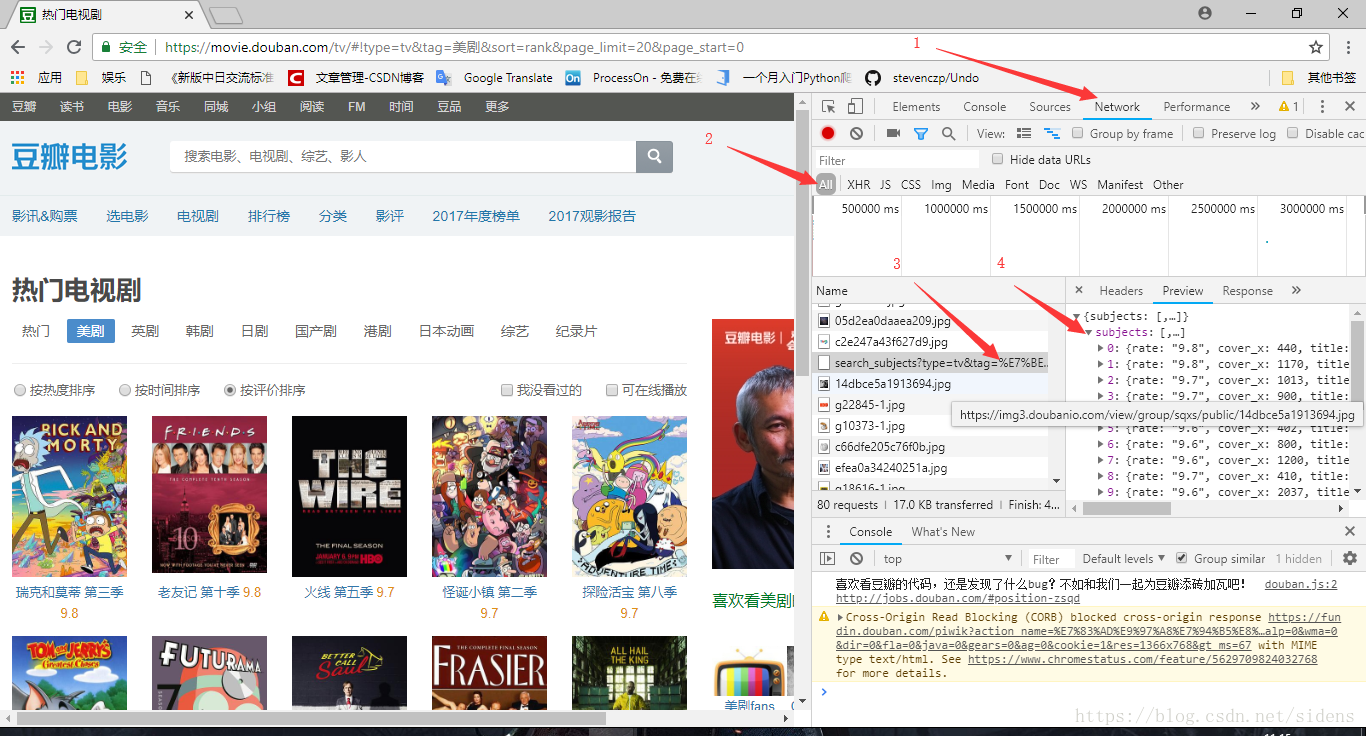Click Douban movie search box

tap(403, 156)
